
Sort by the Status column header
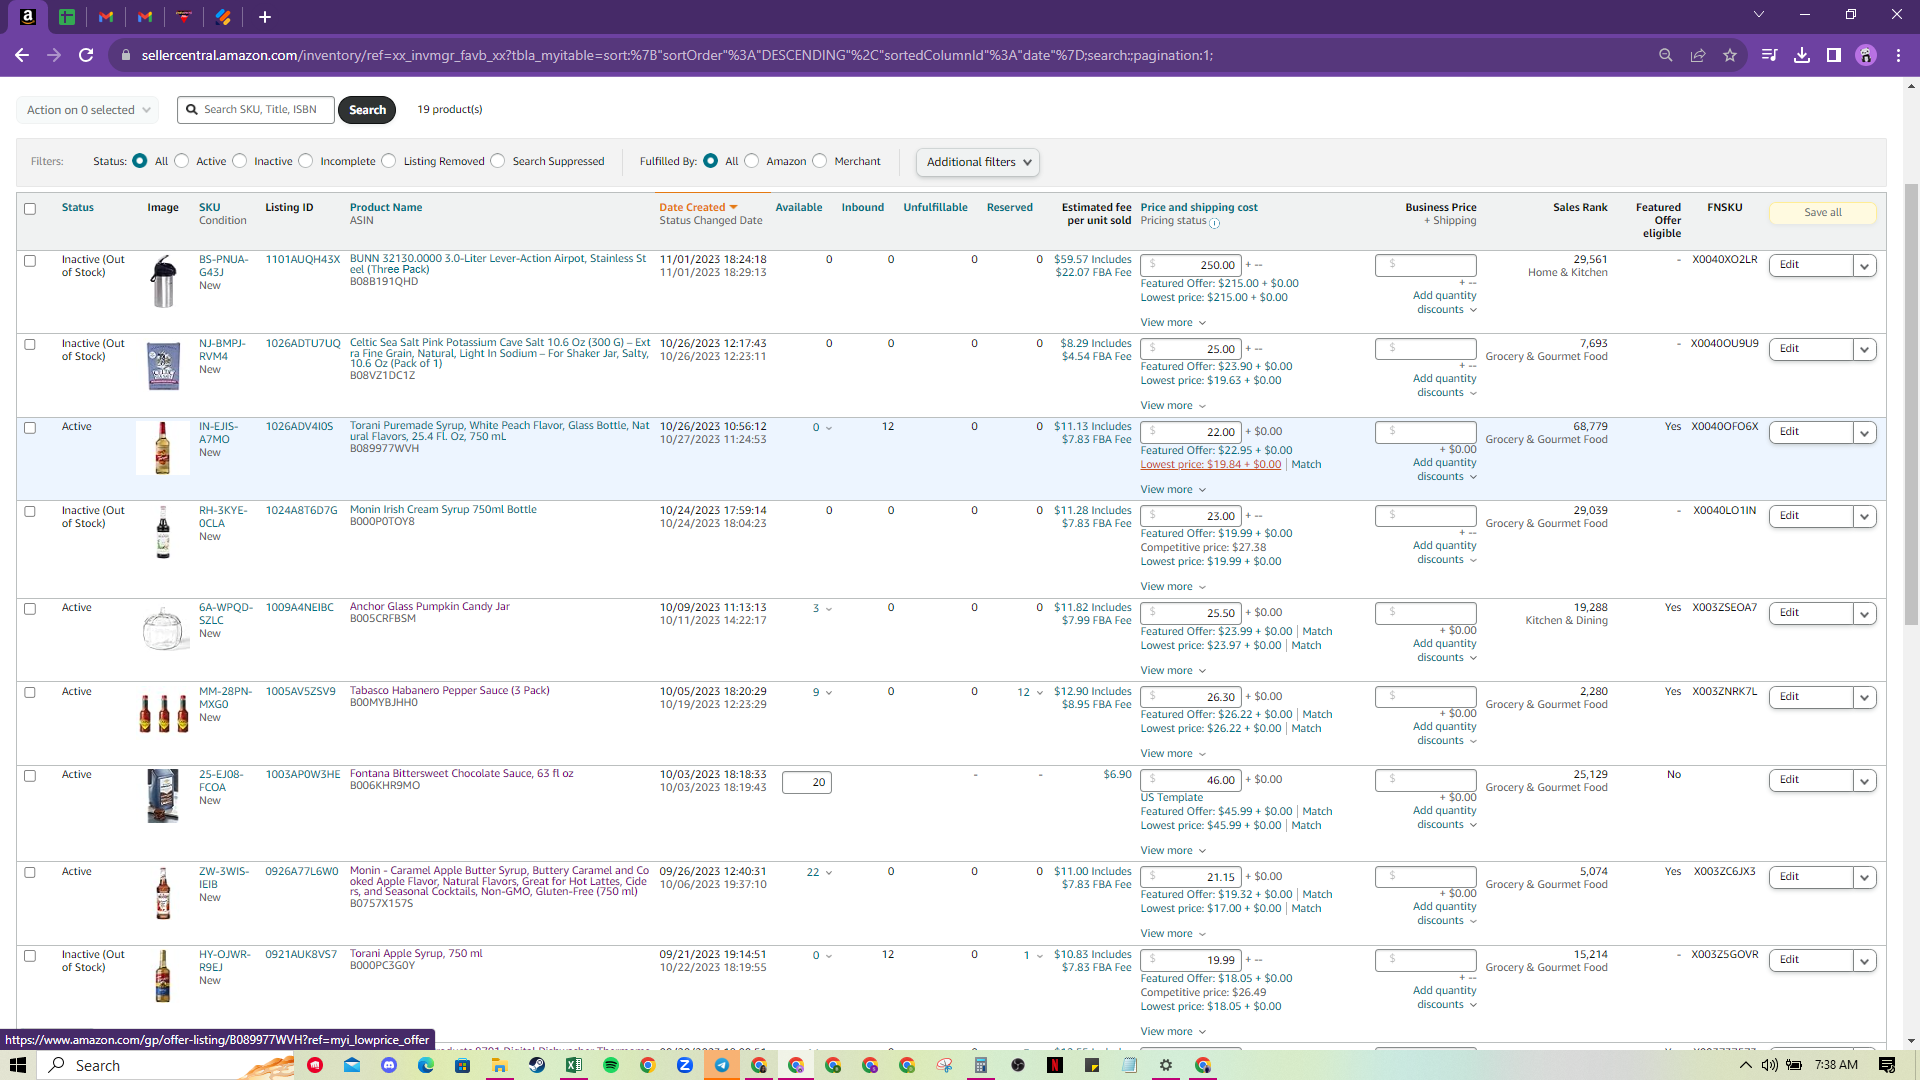click(x=77, y=208)
